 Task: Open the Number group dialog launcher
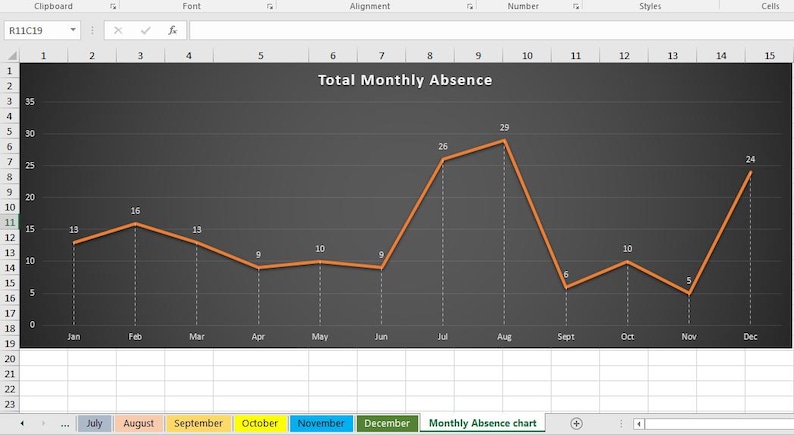coord(576,7)
